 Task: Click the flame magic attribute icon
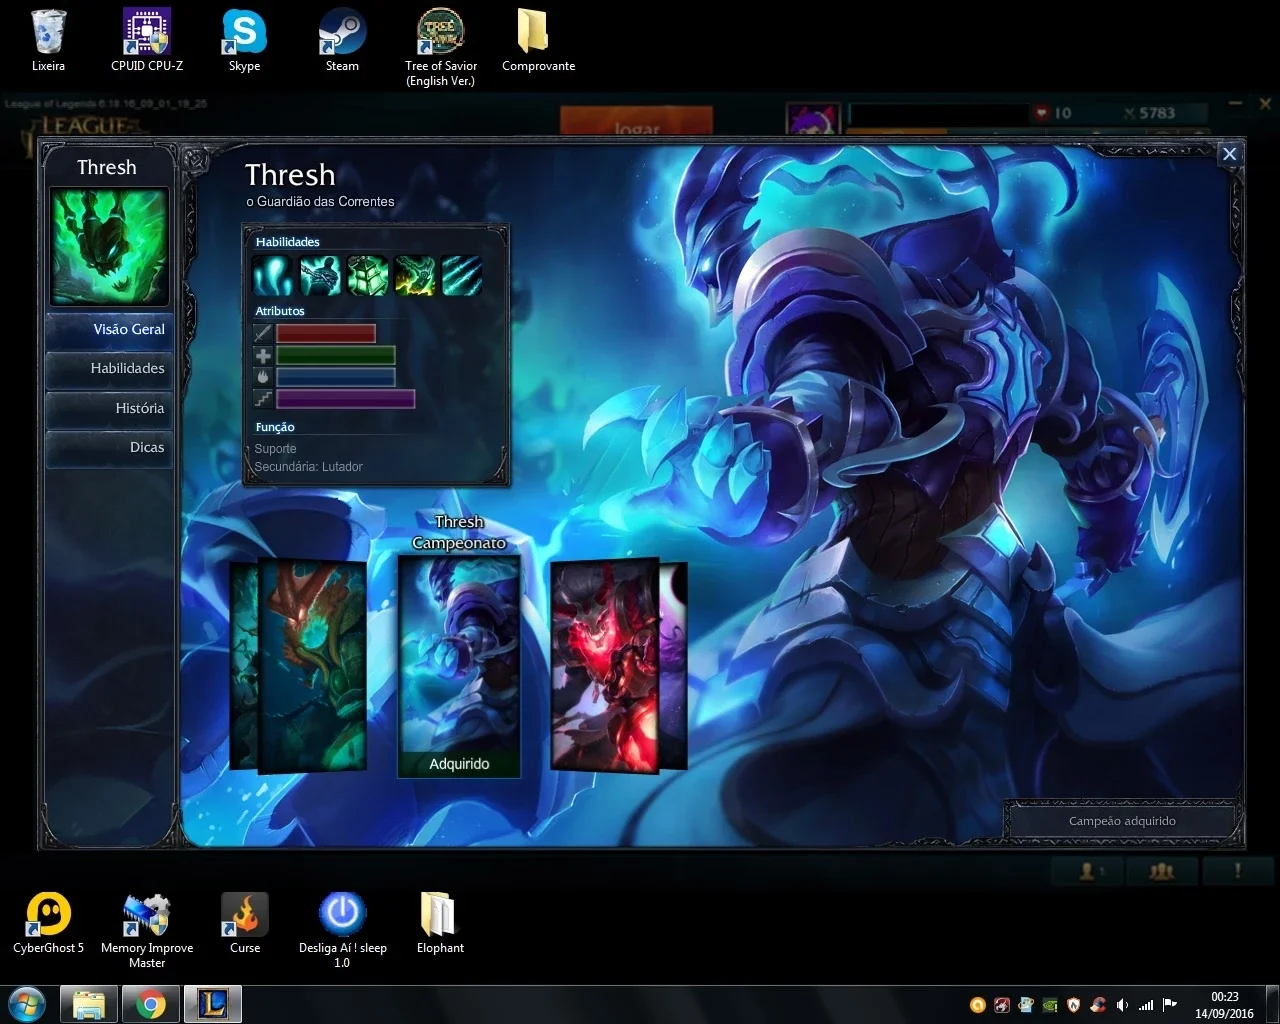click(263, 377)
